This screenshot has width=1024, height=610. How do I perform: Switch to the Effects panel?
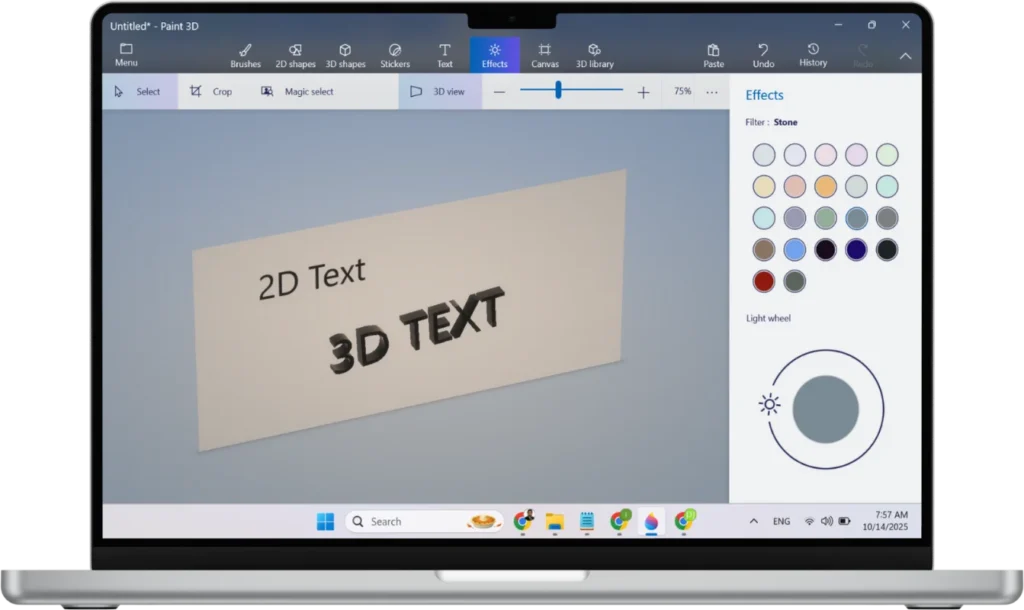tap(495, 55)
